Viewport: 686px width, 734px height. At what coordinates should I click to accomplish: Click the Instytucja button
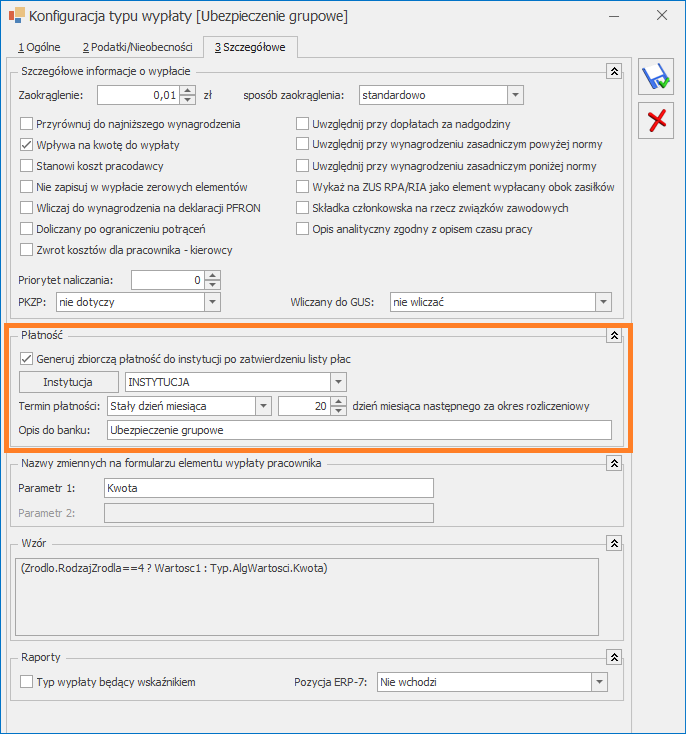pos(68,382)
